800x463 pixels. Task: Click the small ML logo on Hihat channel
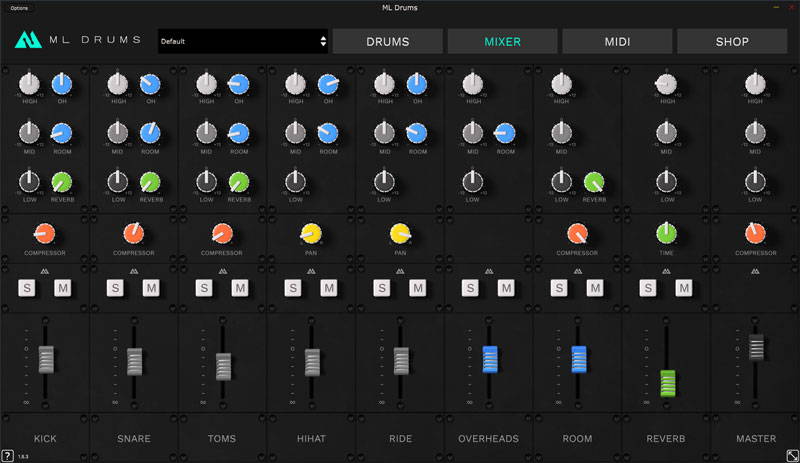pos(311,271)
